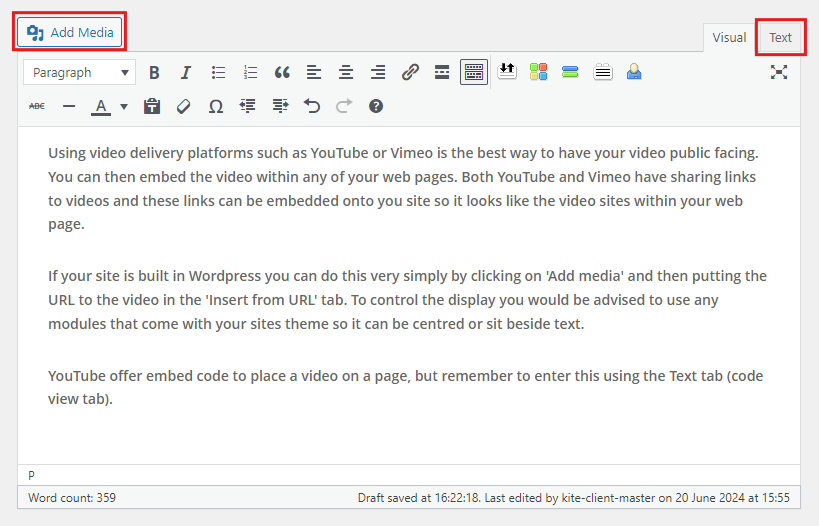Switch to the Visual tab
This screenshot has height=526, width=819.
(x=729, y=38)
